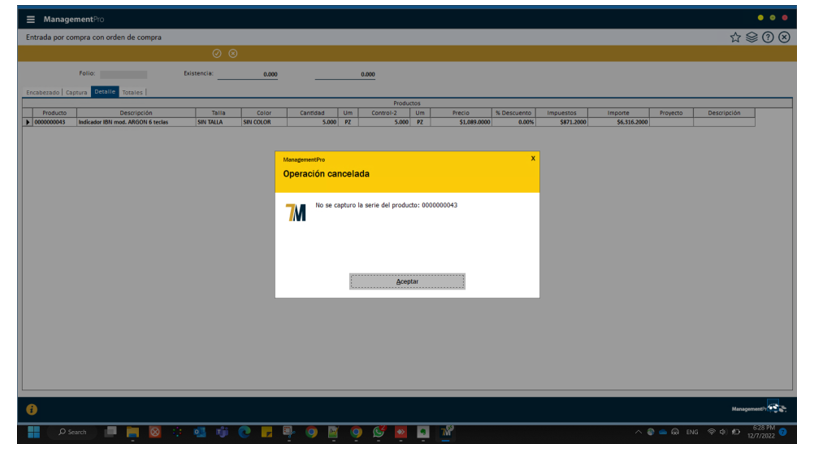Viewport: 820px width, 464px height.
Task: Open the Totales tab
Action: coord(132,92)
